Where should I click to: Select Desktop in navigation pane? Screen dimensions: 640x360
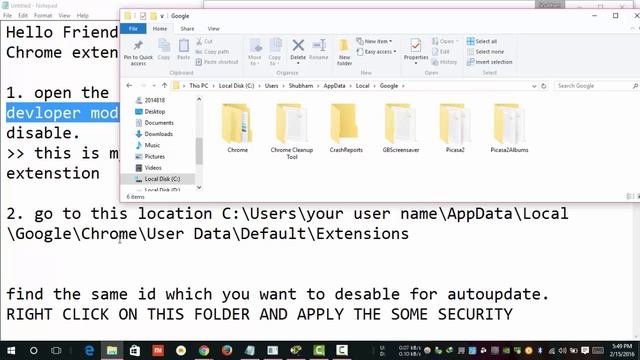155,111
